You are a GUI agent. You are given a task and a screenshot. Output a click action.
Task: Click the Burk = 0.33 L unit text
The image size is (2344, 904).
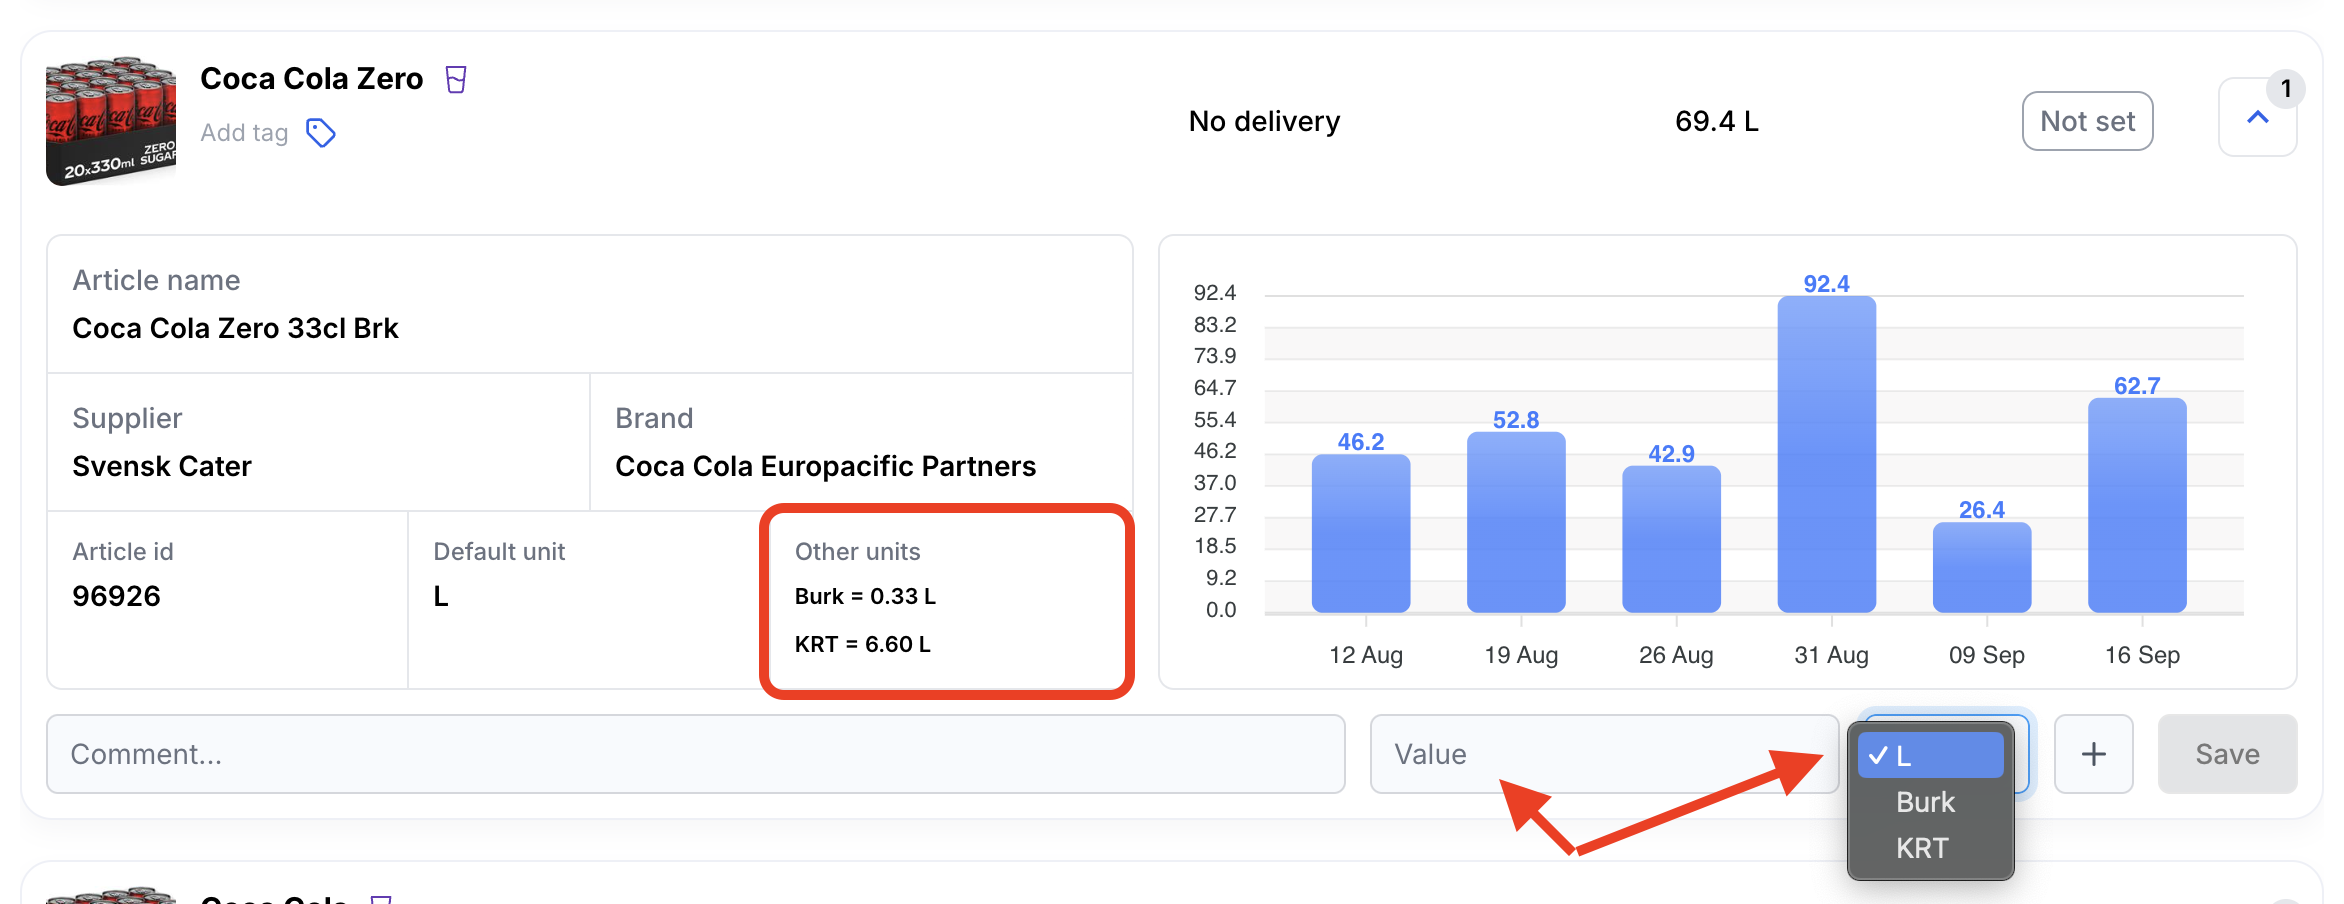pos(865,596)
